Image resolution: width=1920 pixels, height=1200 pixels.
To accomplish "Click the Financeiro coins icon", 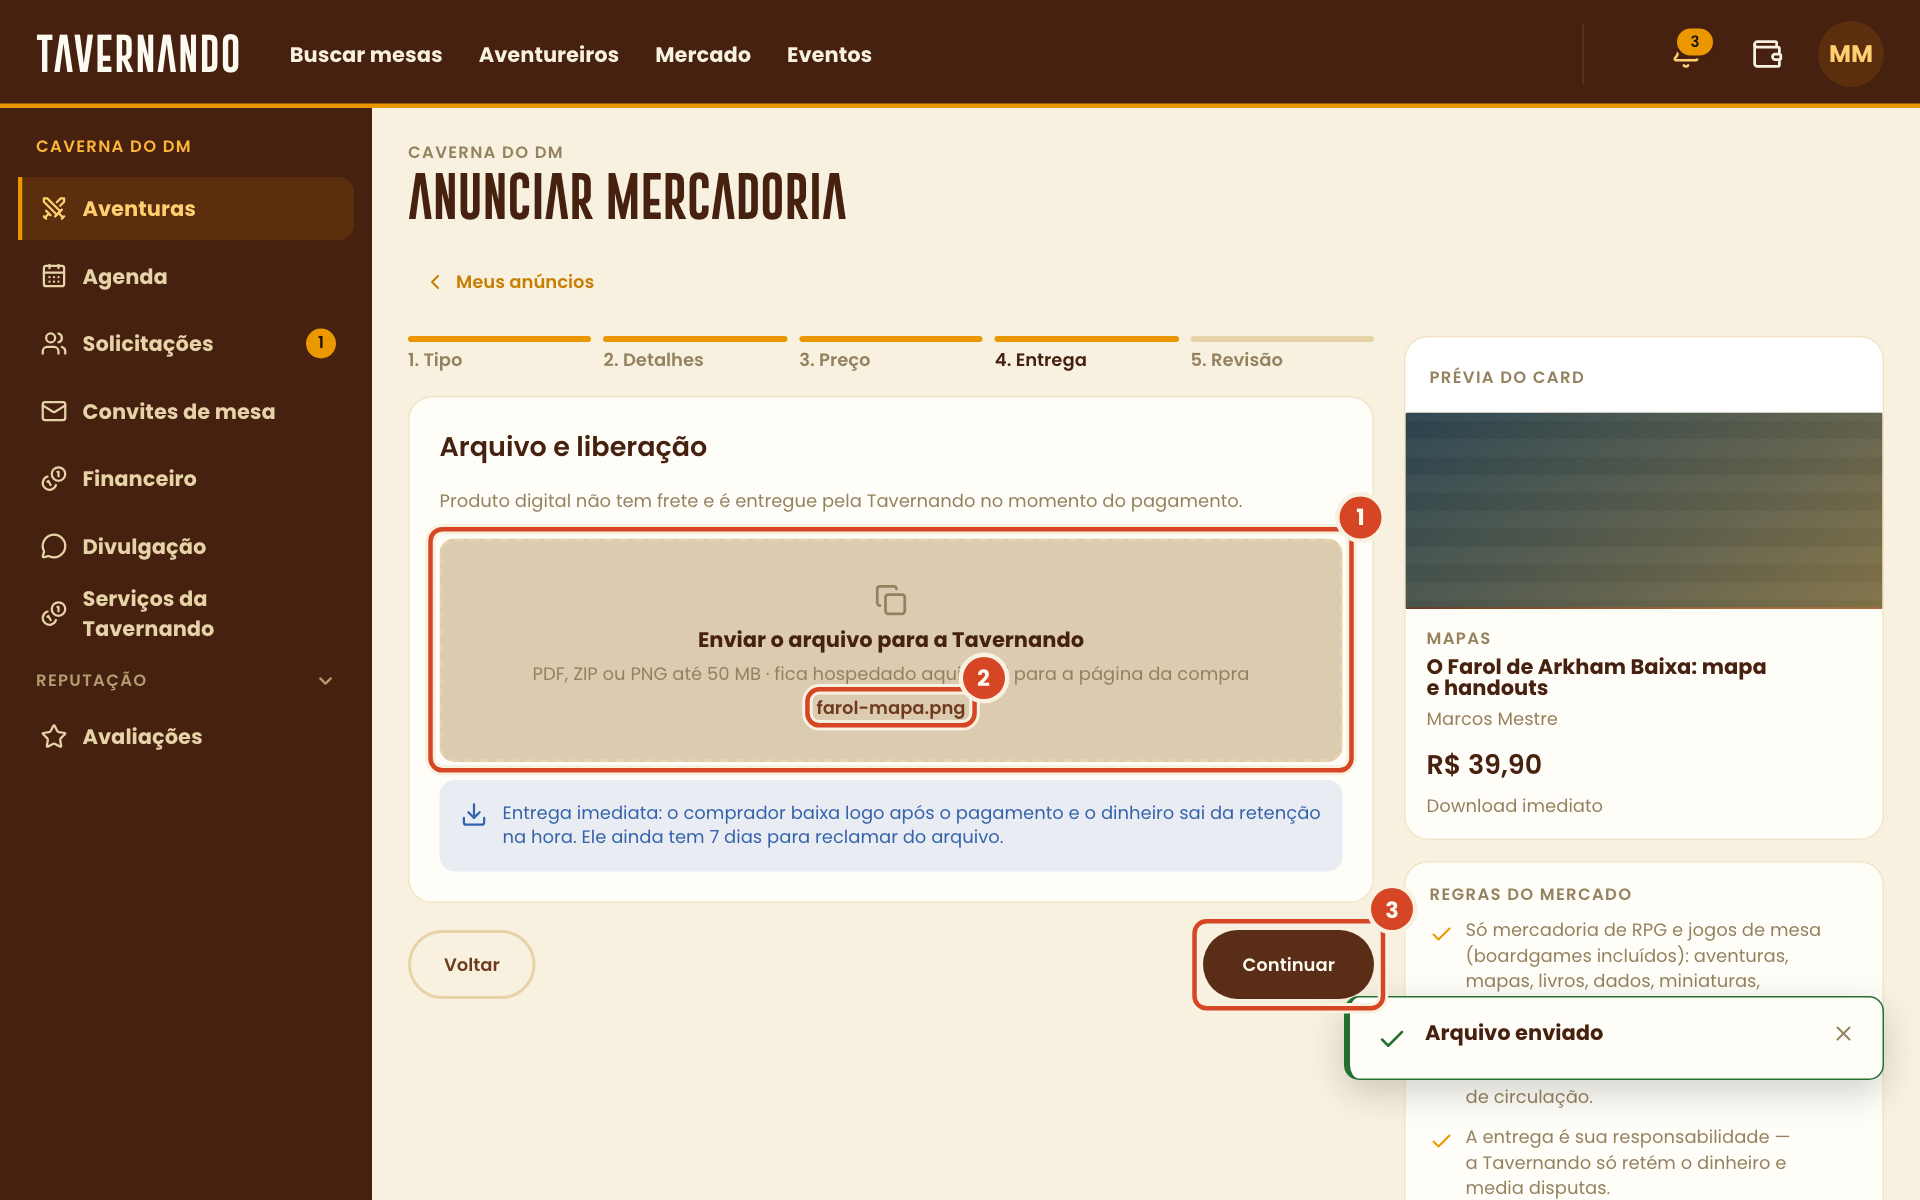I will [54, 478].
